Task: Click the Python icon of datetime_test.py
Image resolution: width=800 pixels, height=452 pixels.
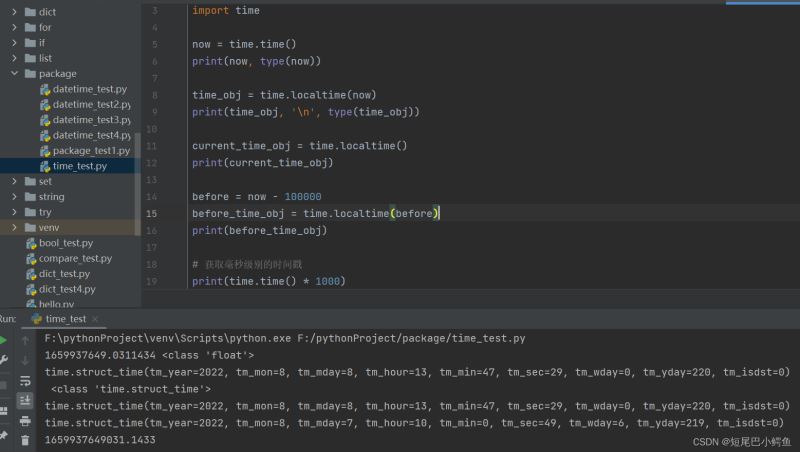Action: pos(45,89)
